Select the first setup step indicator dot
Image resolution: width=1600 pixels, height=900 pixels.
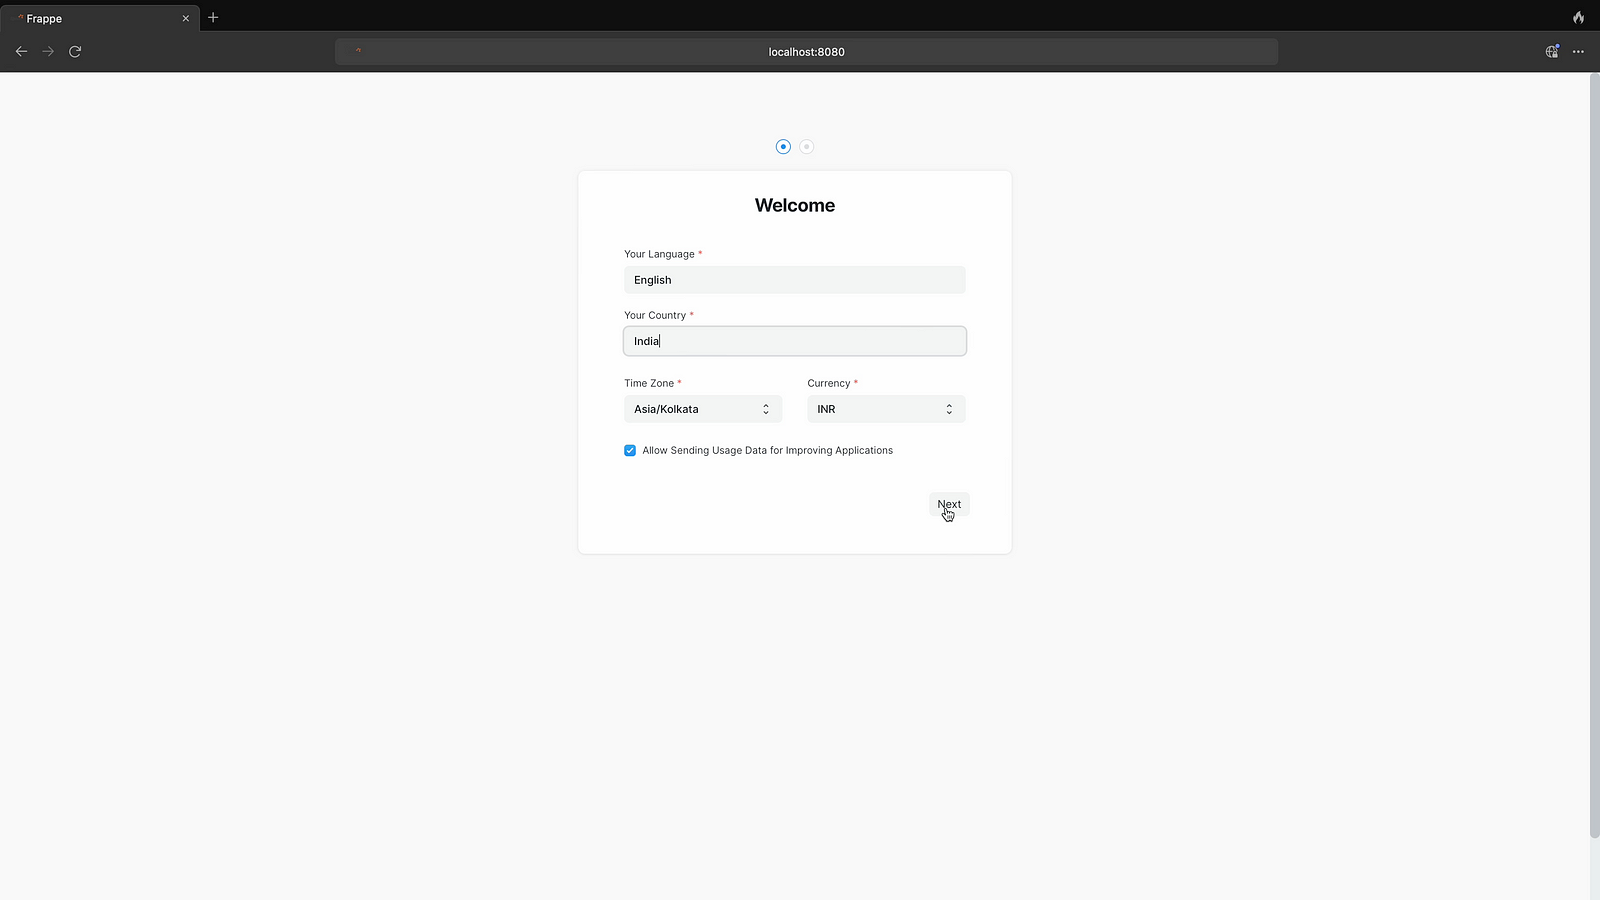[x=783, y=147]
